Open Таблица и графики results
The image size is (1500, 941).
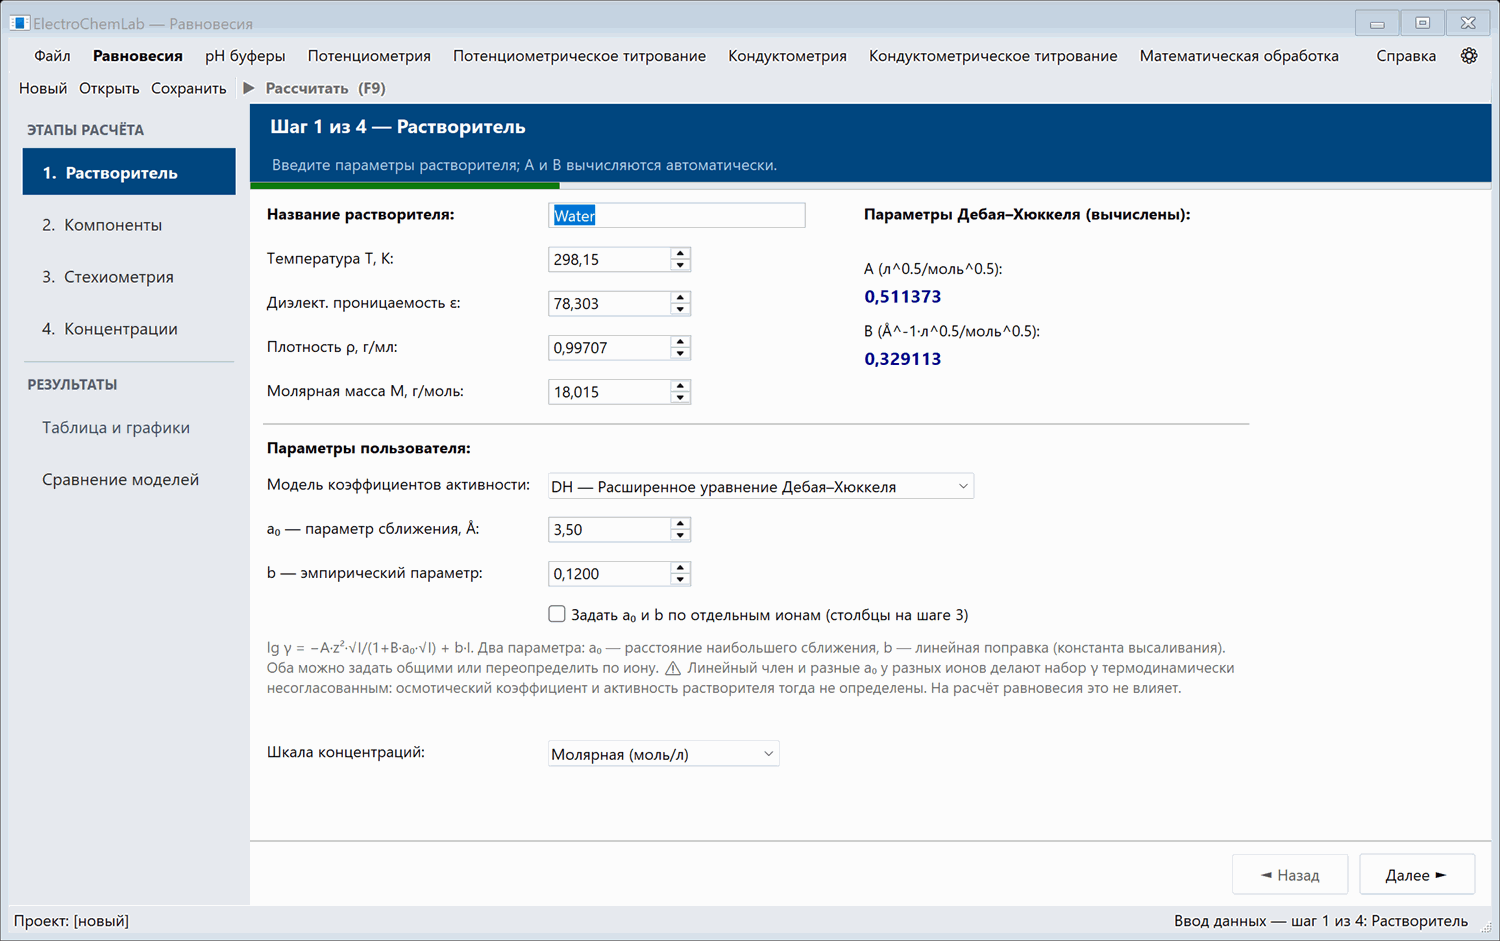point(129,428)
